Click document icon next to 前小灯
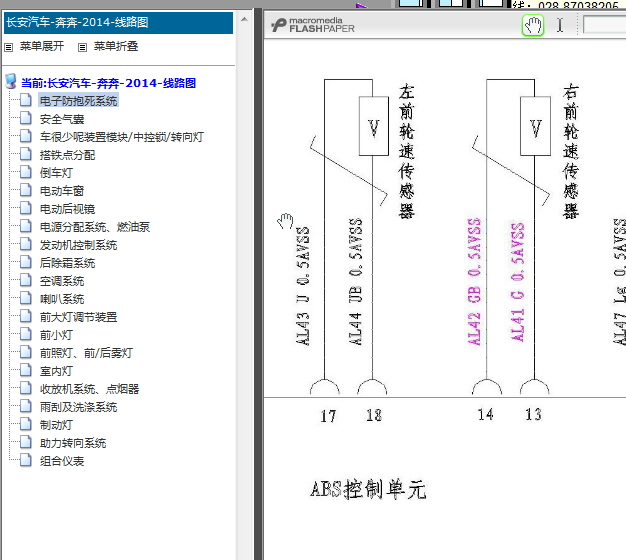 tap(26, 333)
